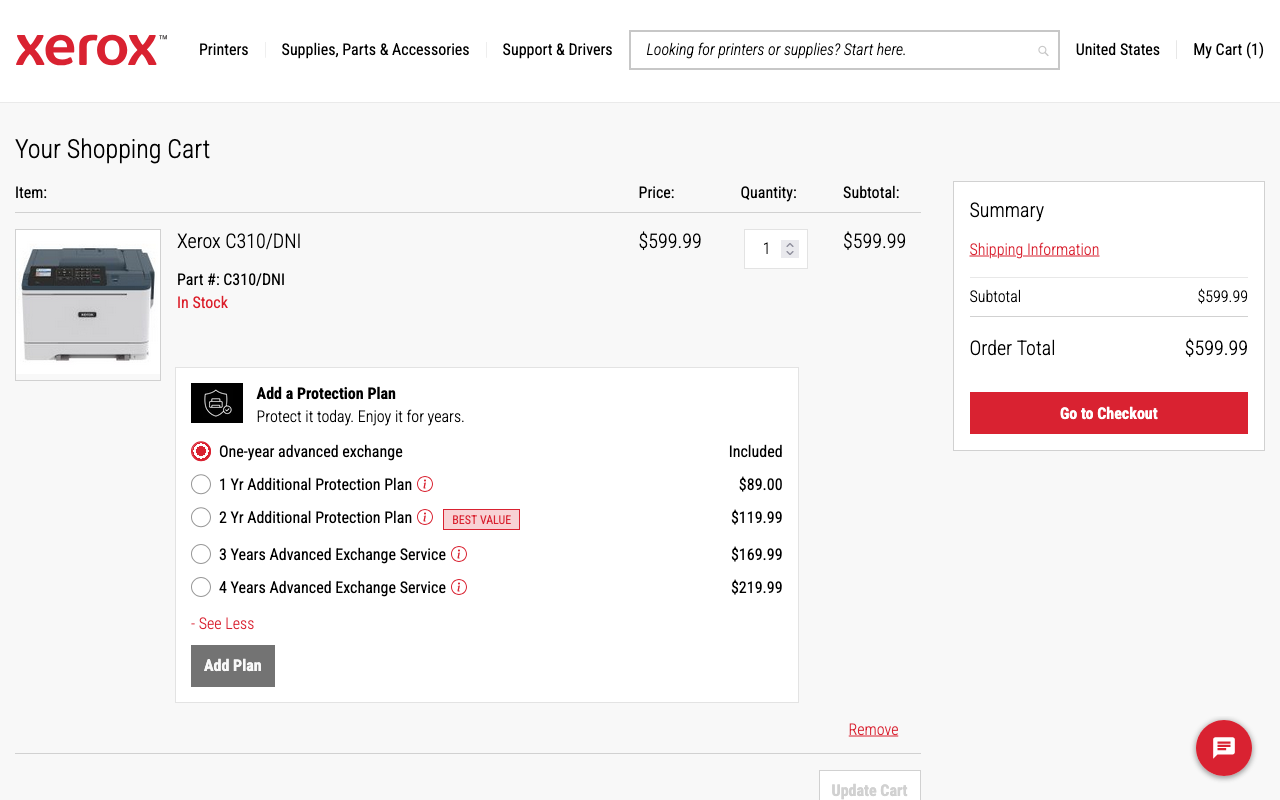The width and height of the screenshot is (1280, 800).
Task: Open the printer product thumbnail
Action: [88, 305]
